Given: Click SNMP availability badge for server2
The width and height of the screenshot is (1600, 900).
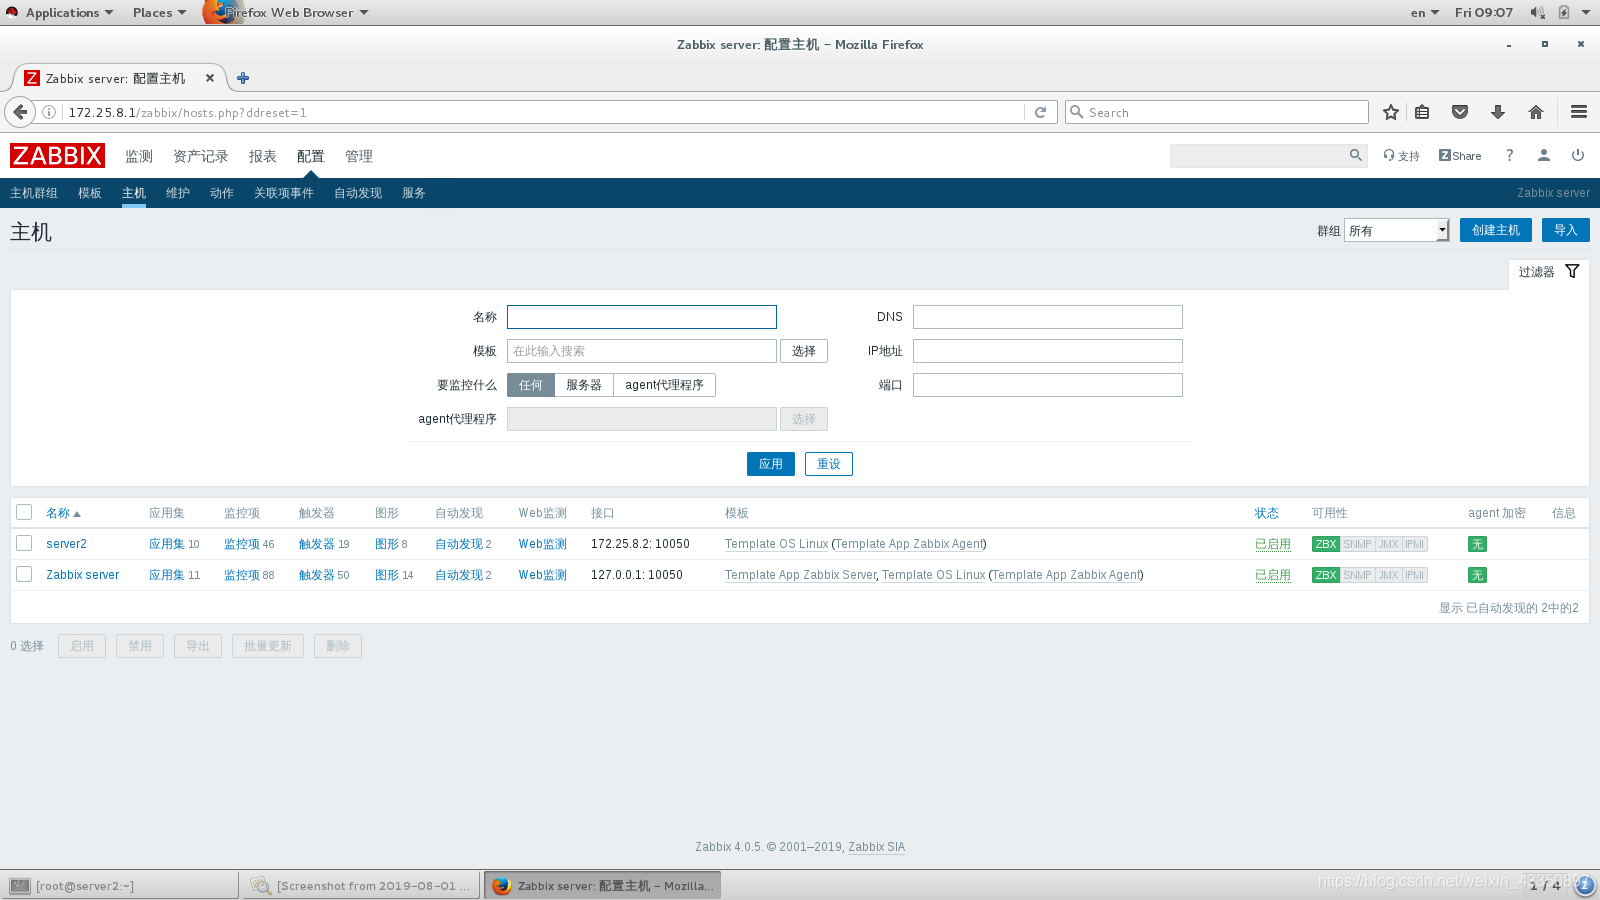Looking at the screenshot, I should click(1357, 544).
